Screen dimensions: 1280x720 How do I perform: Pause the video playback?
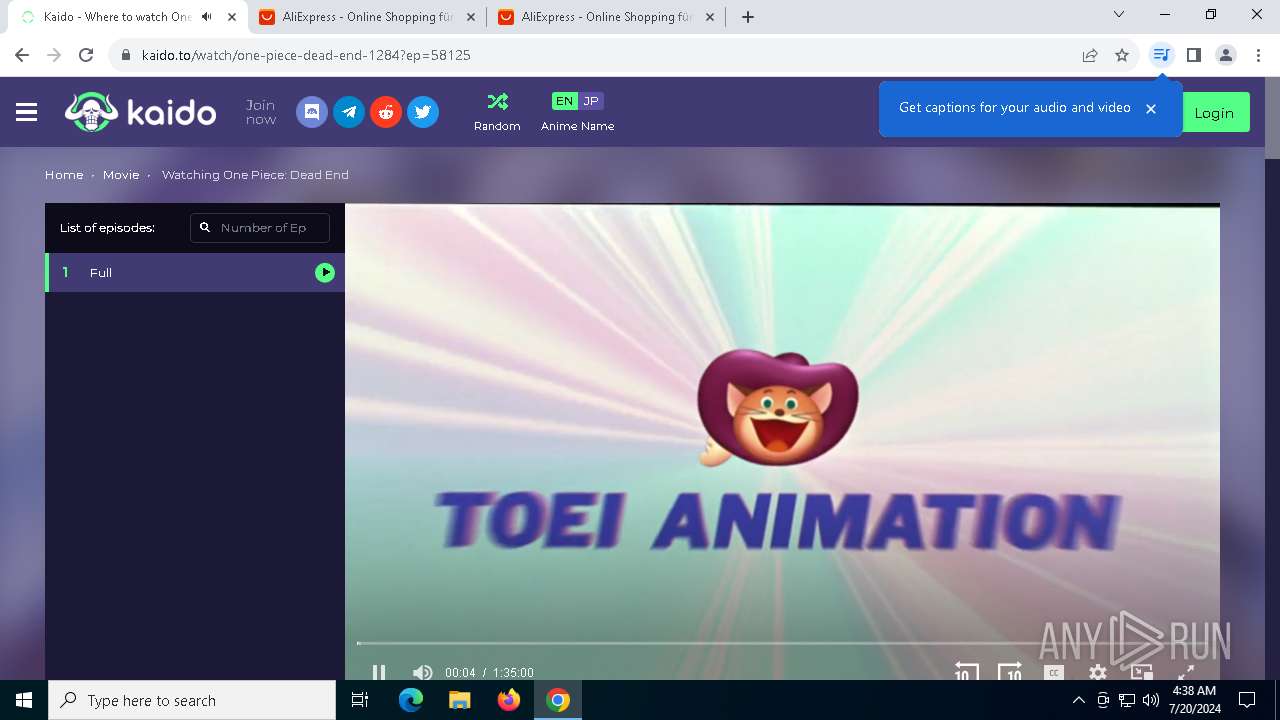pos(379,672)
